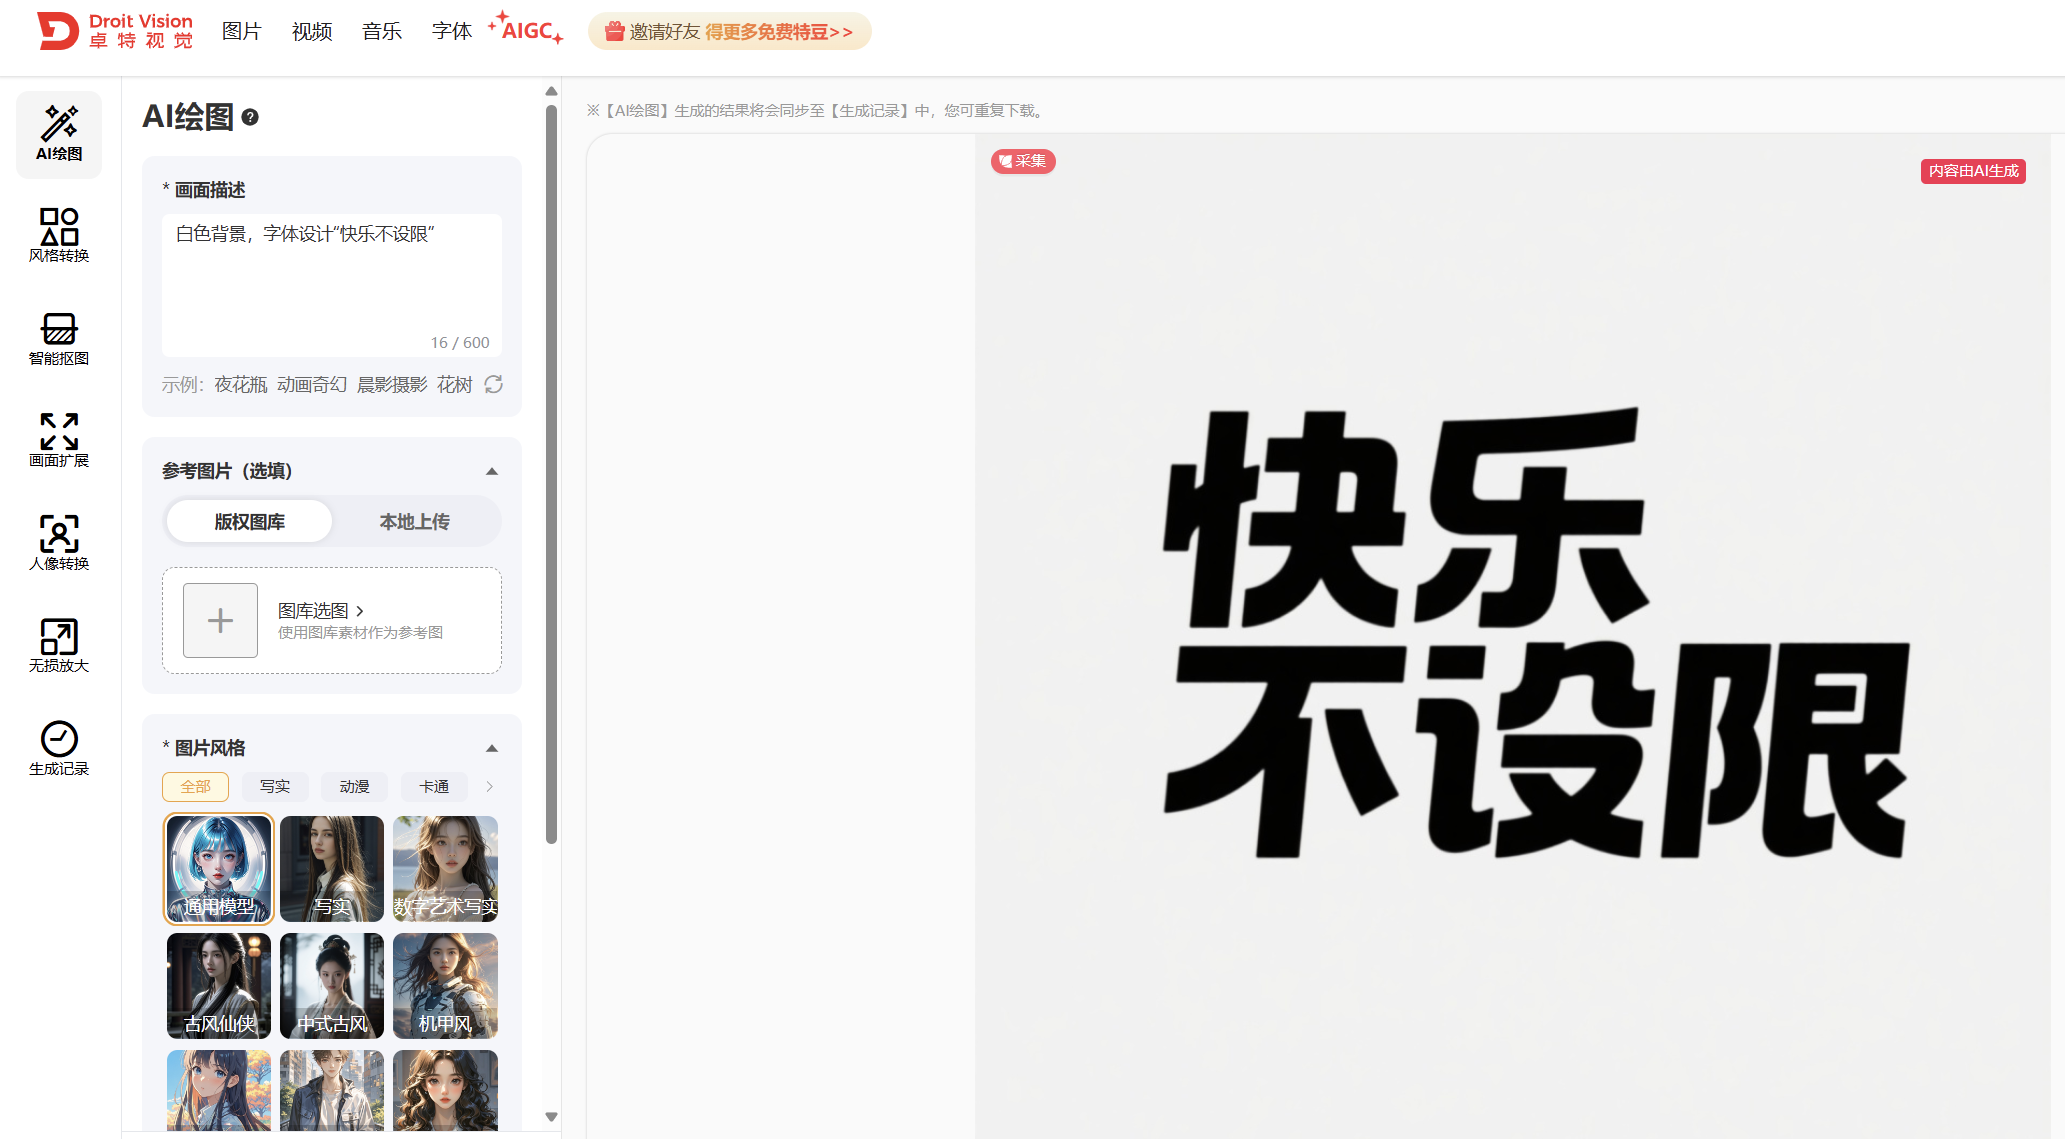Open the 音乐 menu
This screenshot has height=1139, width=2065.
coord(382,31)
